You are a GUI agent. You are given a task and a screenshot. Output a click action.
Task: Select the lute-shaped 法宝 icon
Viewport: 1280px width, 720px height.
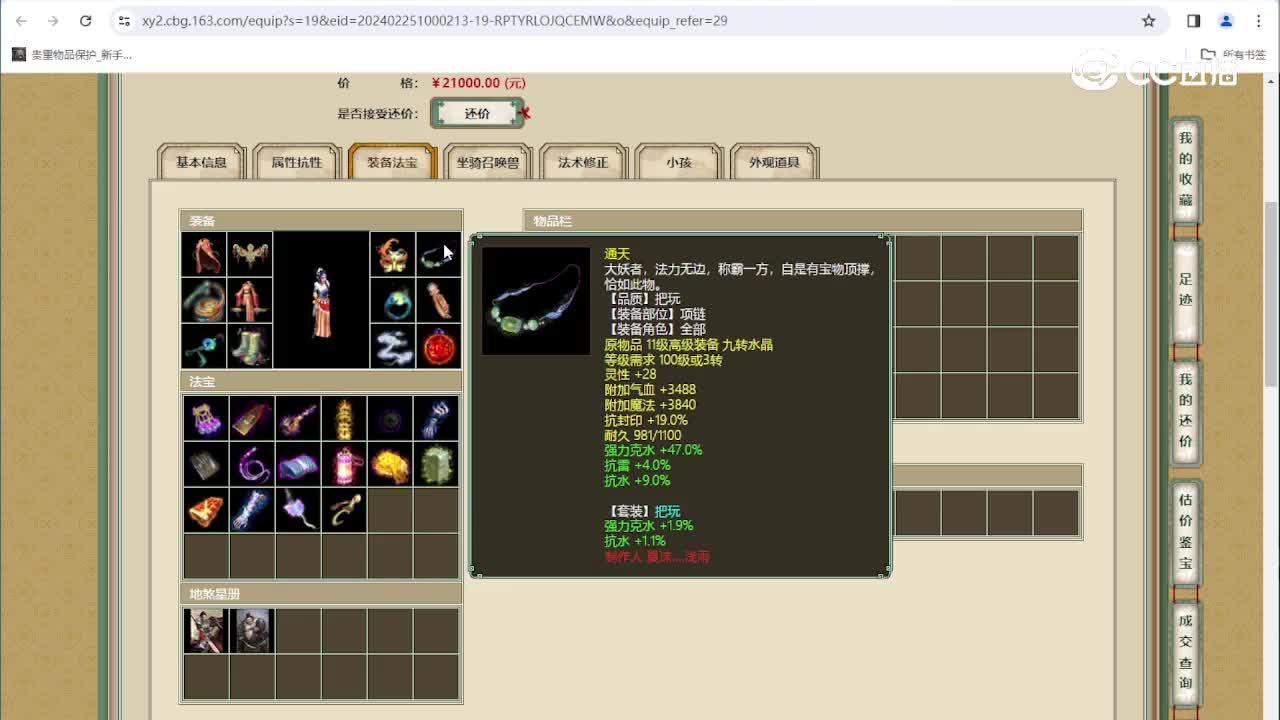coord(298,418)
